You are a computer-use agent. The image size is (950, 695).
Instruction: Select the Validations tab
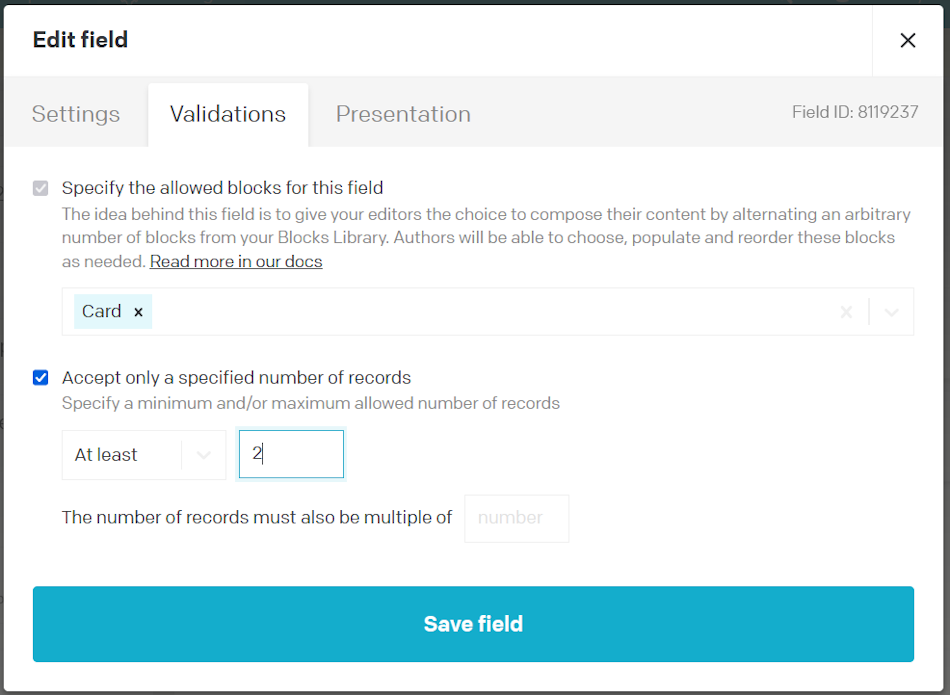coord(228,113)
